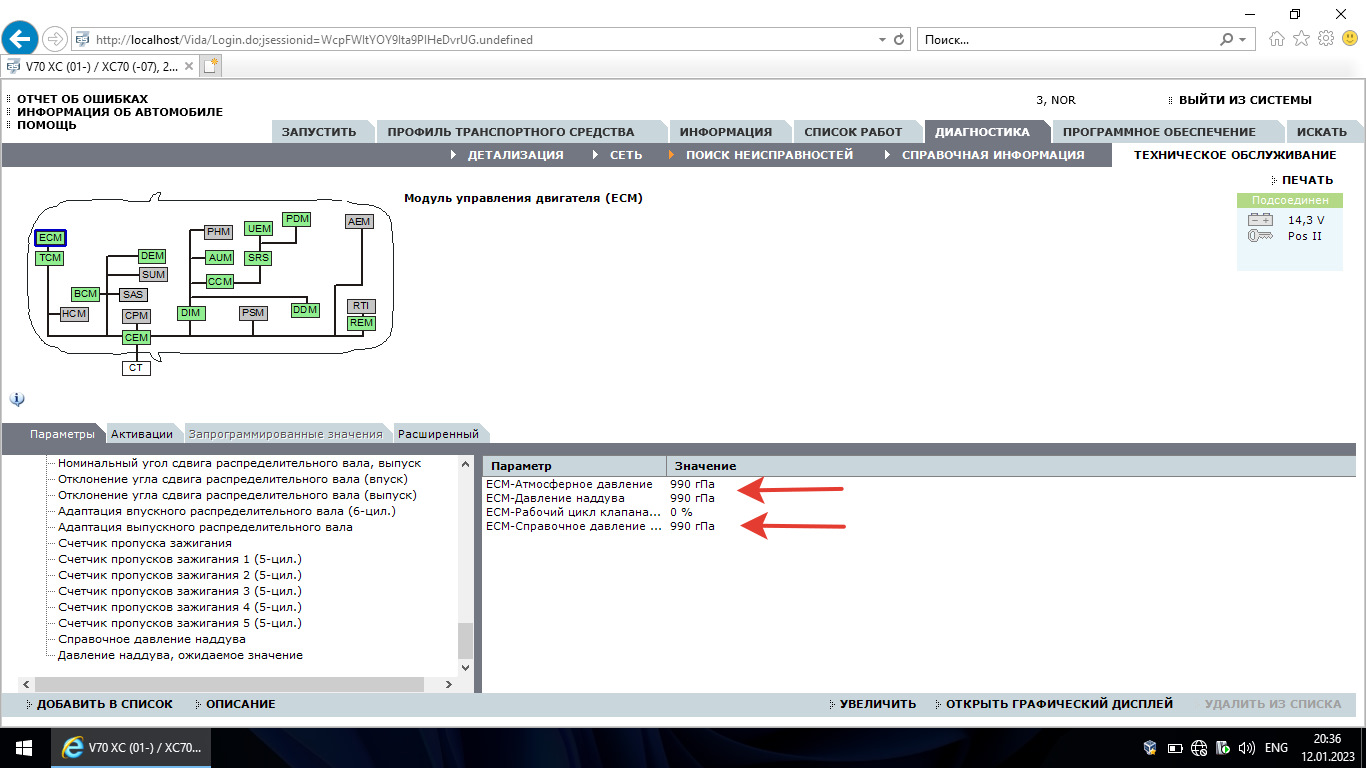This screenshot has width=1366, height=768.
Task: Click the ОПИСАНИЕ button
Action: point(240,704)
